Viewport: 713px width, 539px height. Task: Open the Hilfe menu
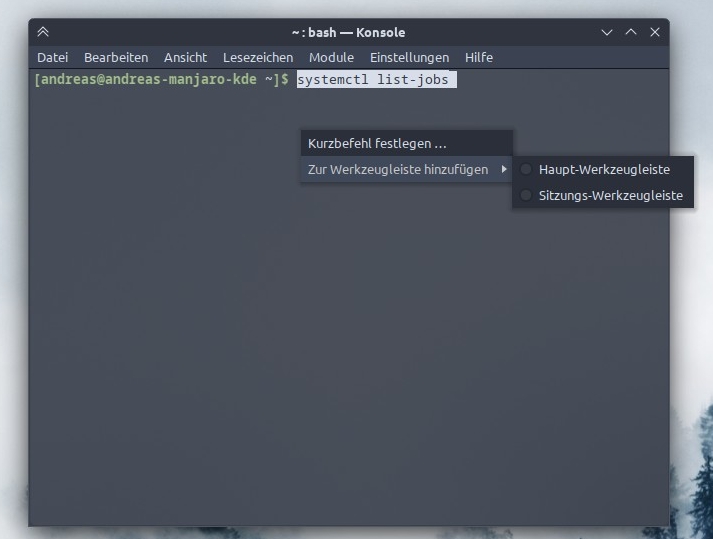pos(478,57)
